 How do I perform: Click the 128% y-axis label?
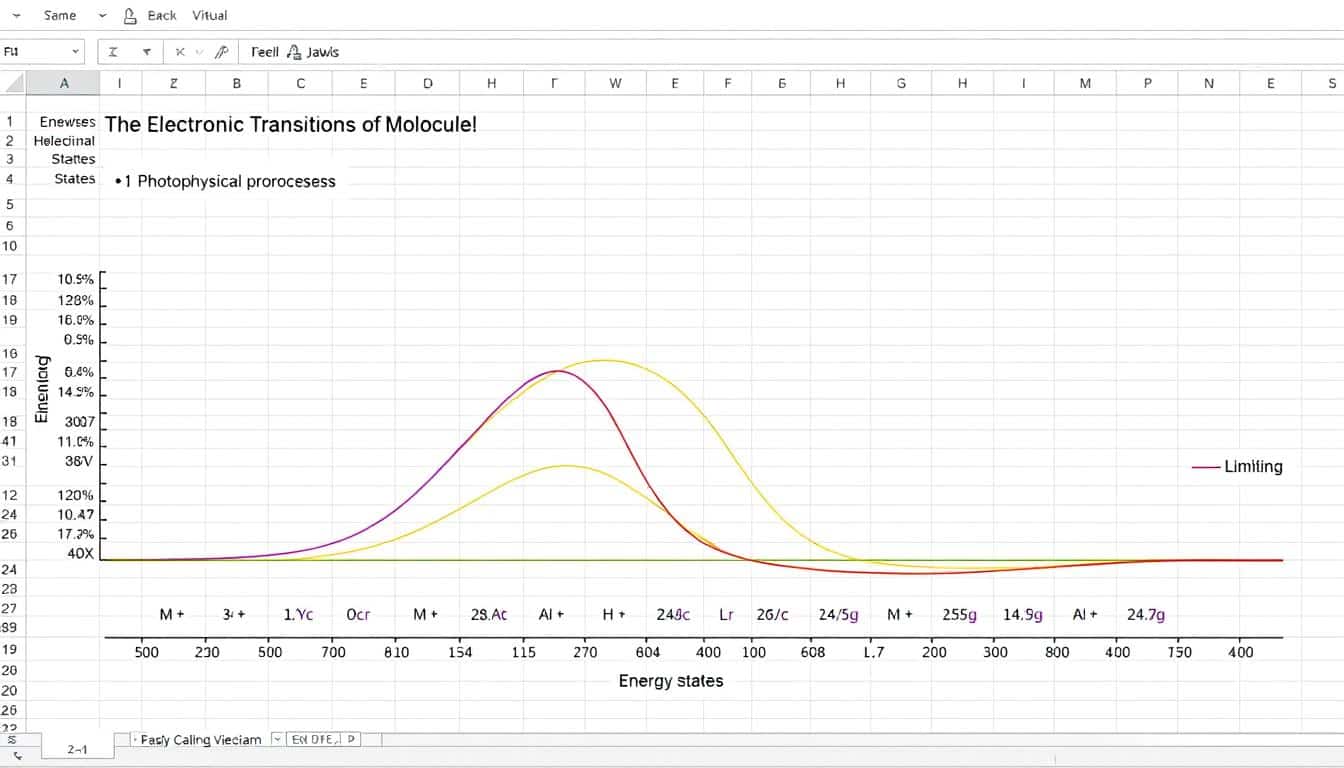click(76, 300)
